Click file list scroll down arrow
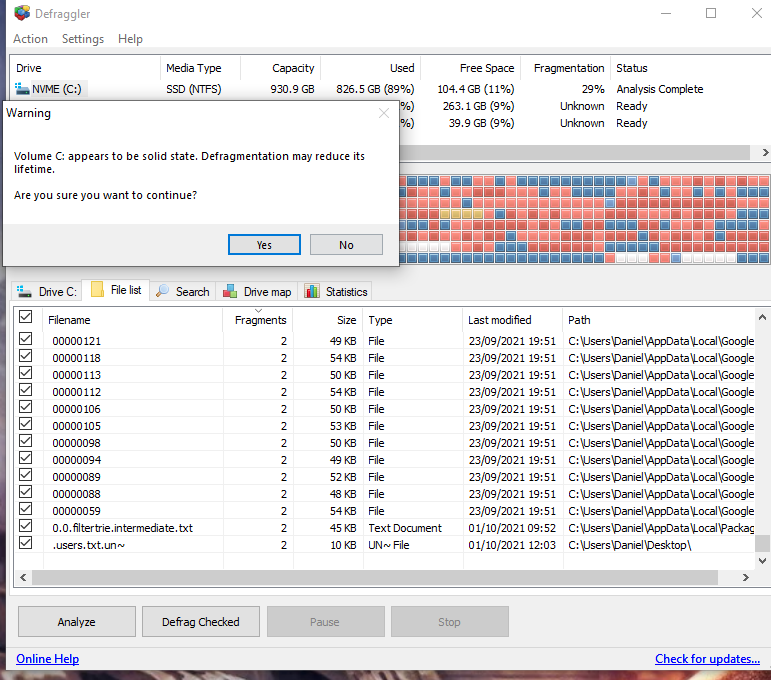Screen dimensions: 771x680 [x=762, y=561]
